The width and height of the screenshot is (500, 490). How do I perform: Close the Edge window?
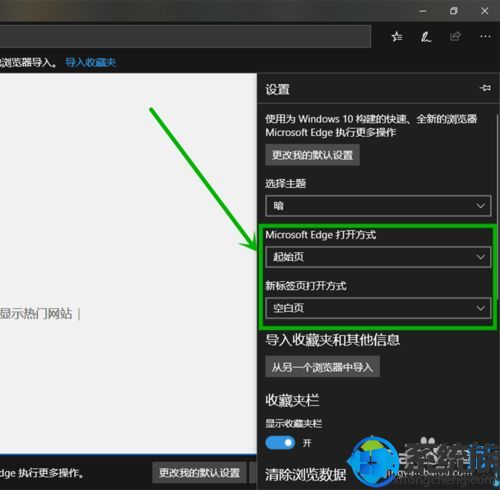click(485, 11)
